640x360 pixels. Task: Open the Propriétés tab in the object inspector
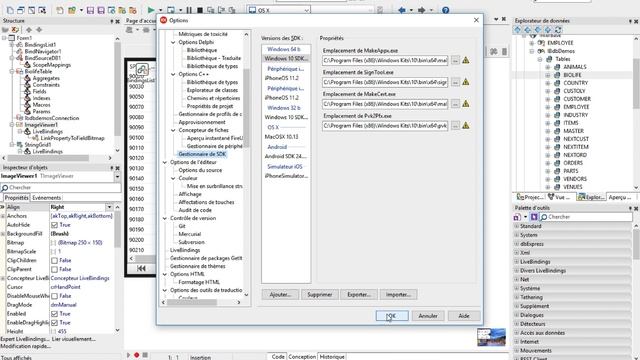point(16,198)
